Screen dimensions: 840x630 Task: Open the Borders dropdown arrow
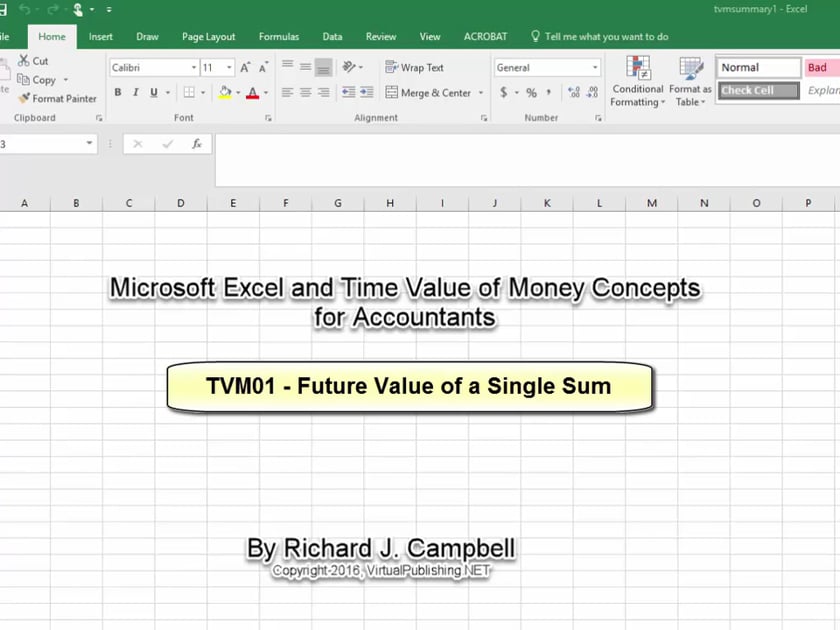tap(203, 92)
